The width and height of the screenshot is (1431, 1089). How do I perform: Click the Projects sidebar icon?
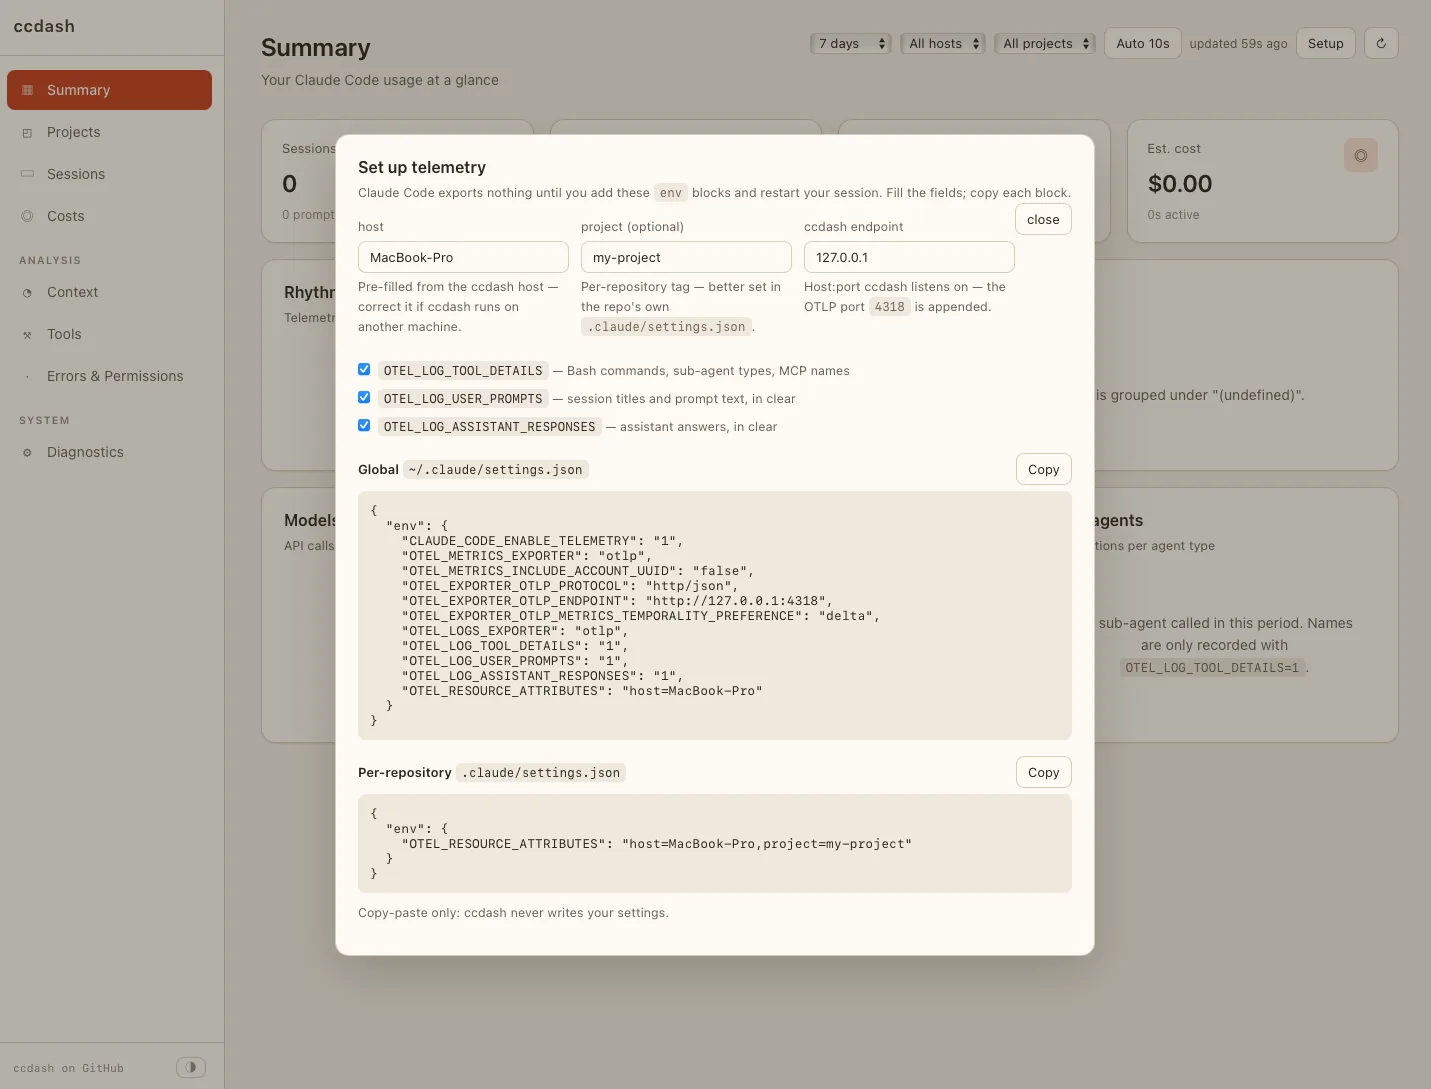click(x=27, y=132)
